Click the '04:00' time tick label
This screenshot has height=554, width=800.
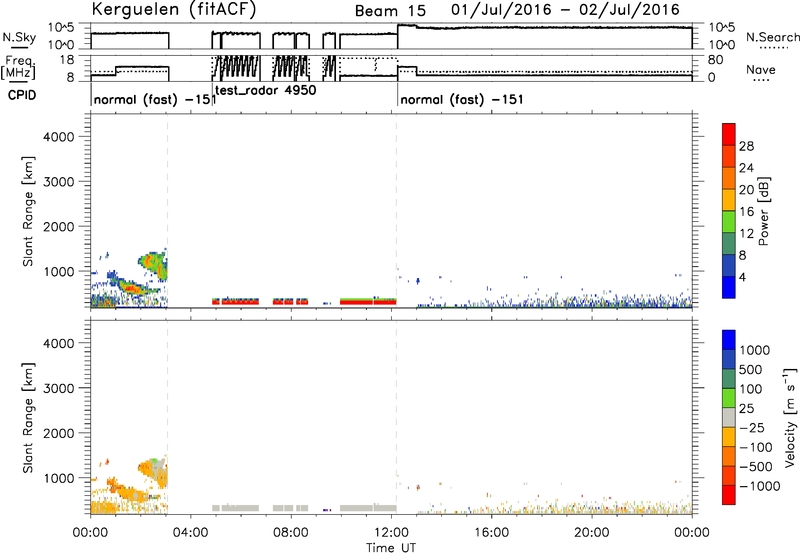(x=191, y=533)
